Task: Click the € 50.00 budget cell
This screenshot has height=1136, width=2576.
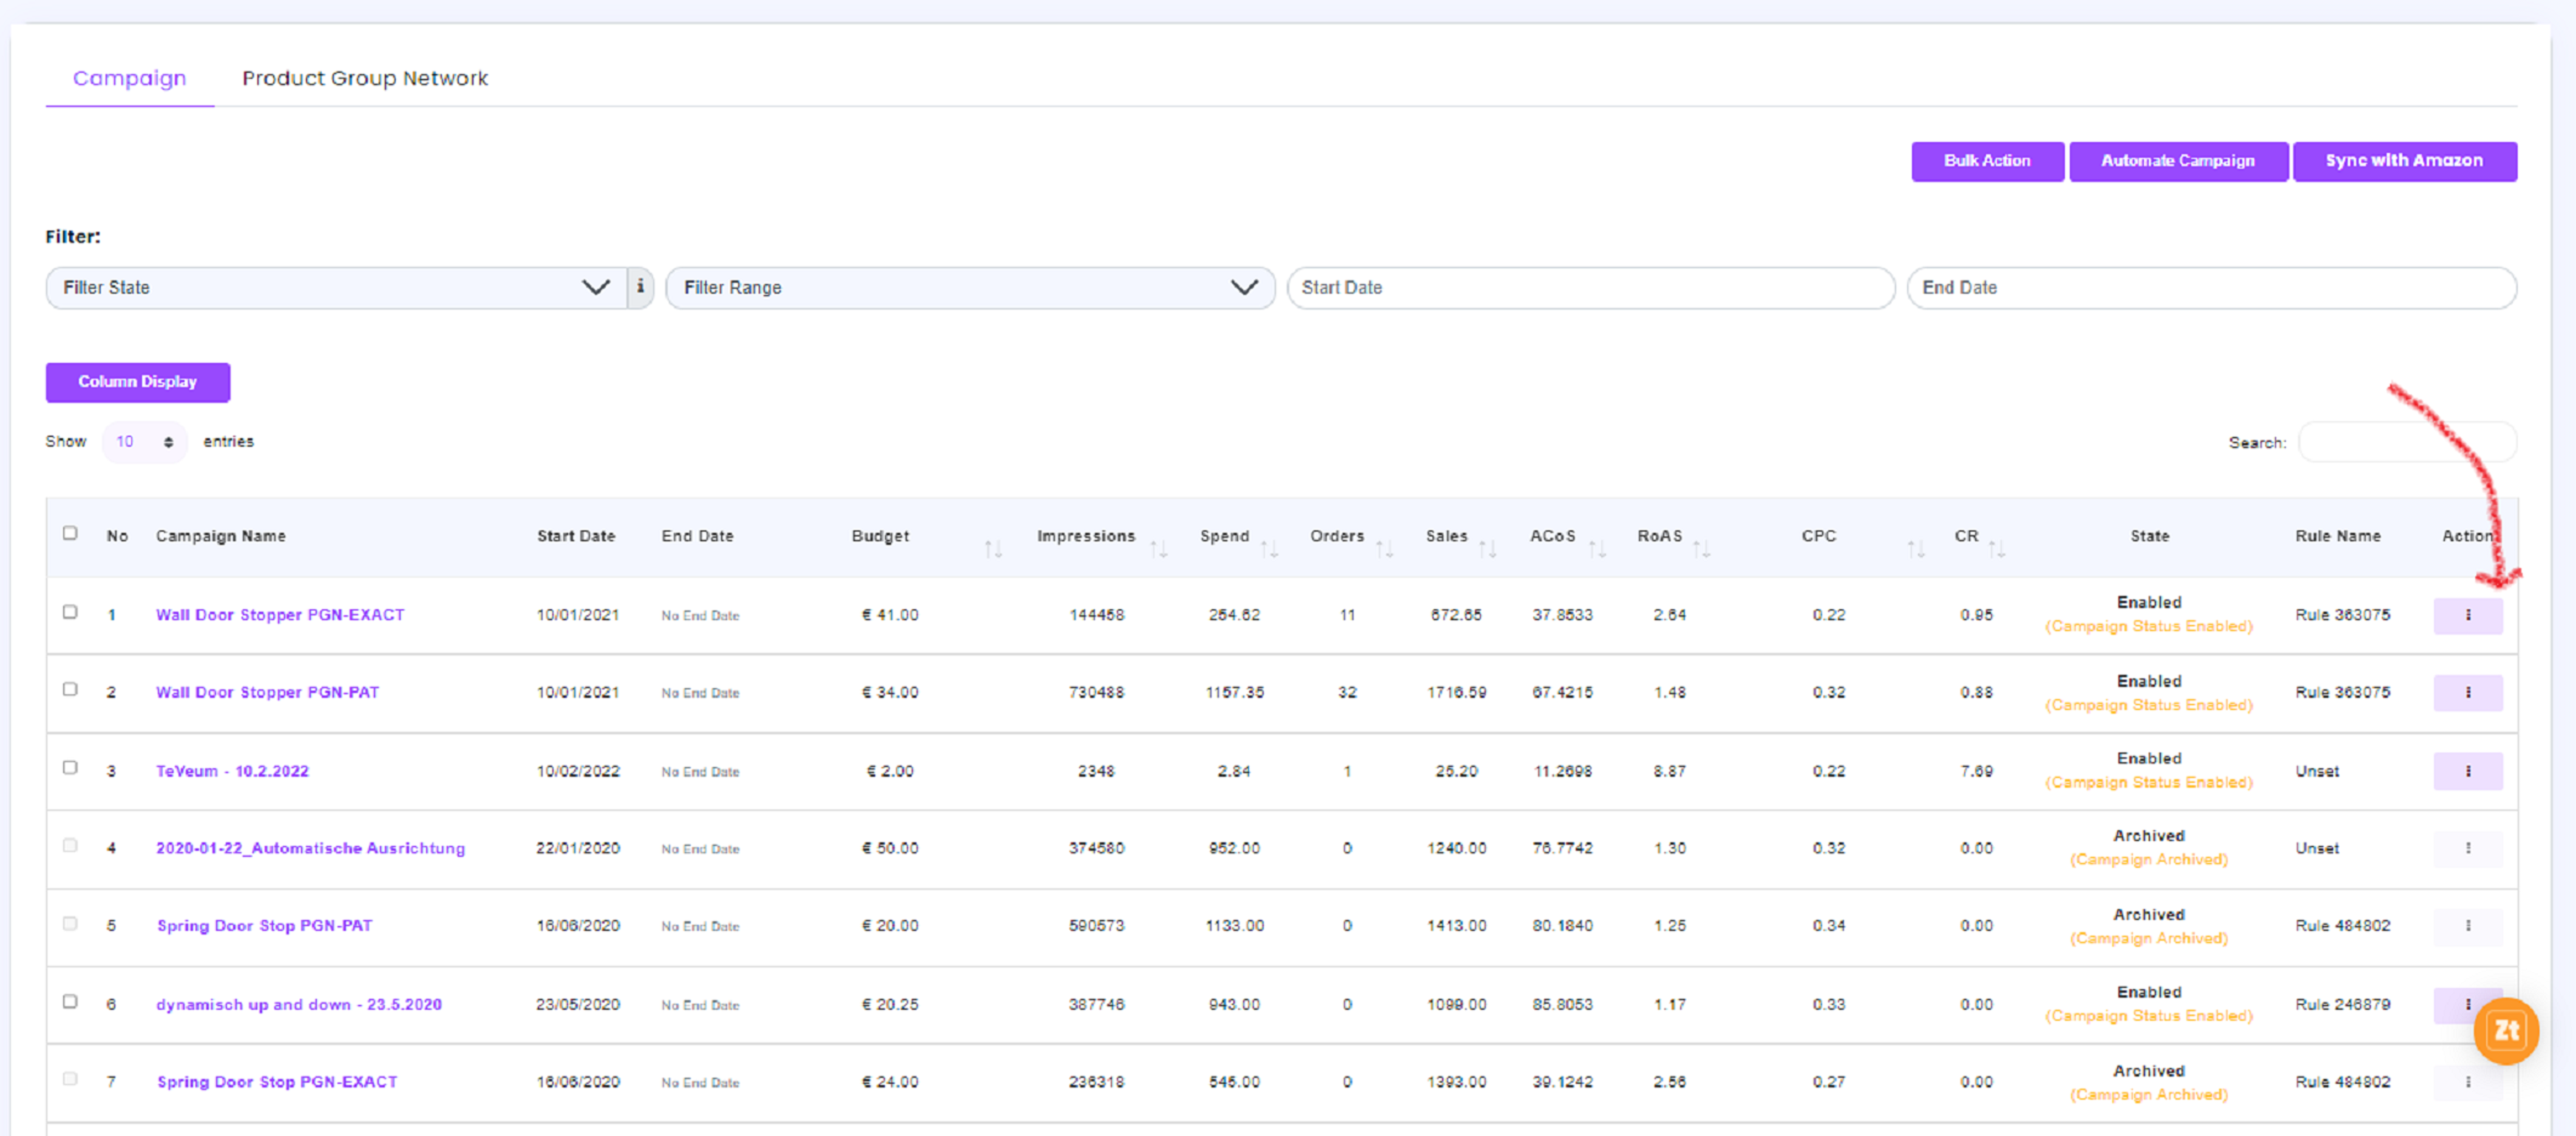Action: (x=889, y=848)
